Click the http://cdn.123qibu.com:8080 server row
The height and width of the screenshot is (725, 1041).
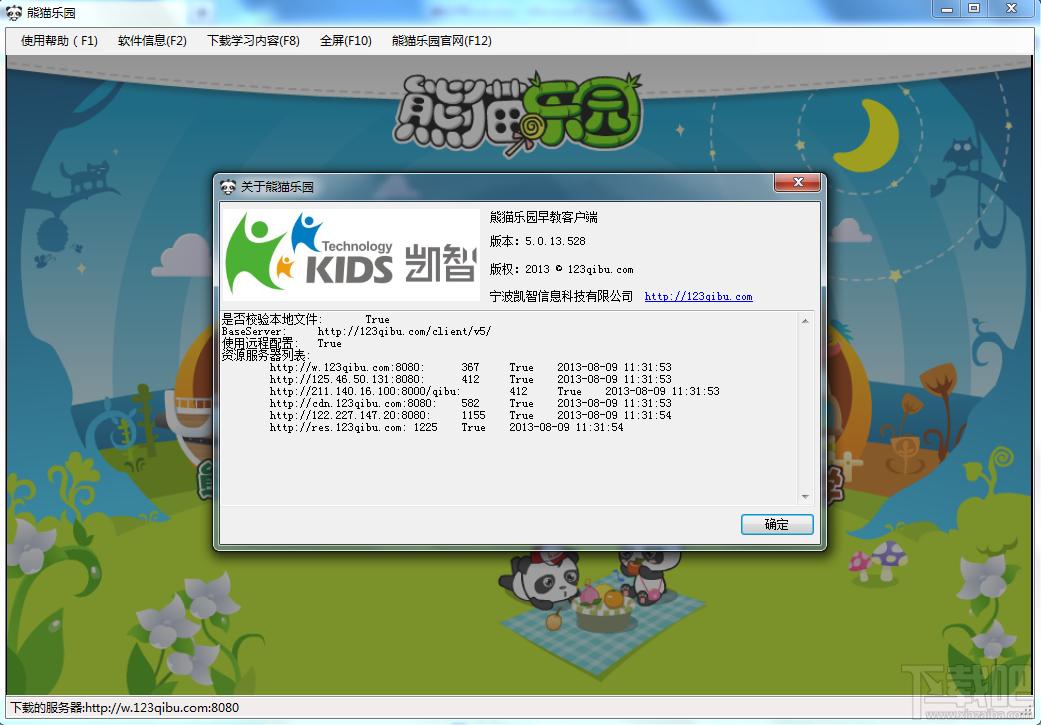(x=471, y=403)
